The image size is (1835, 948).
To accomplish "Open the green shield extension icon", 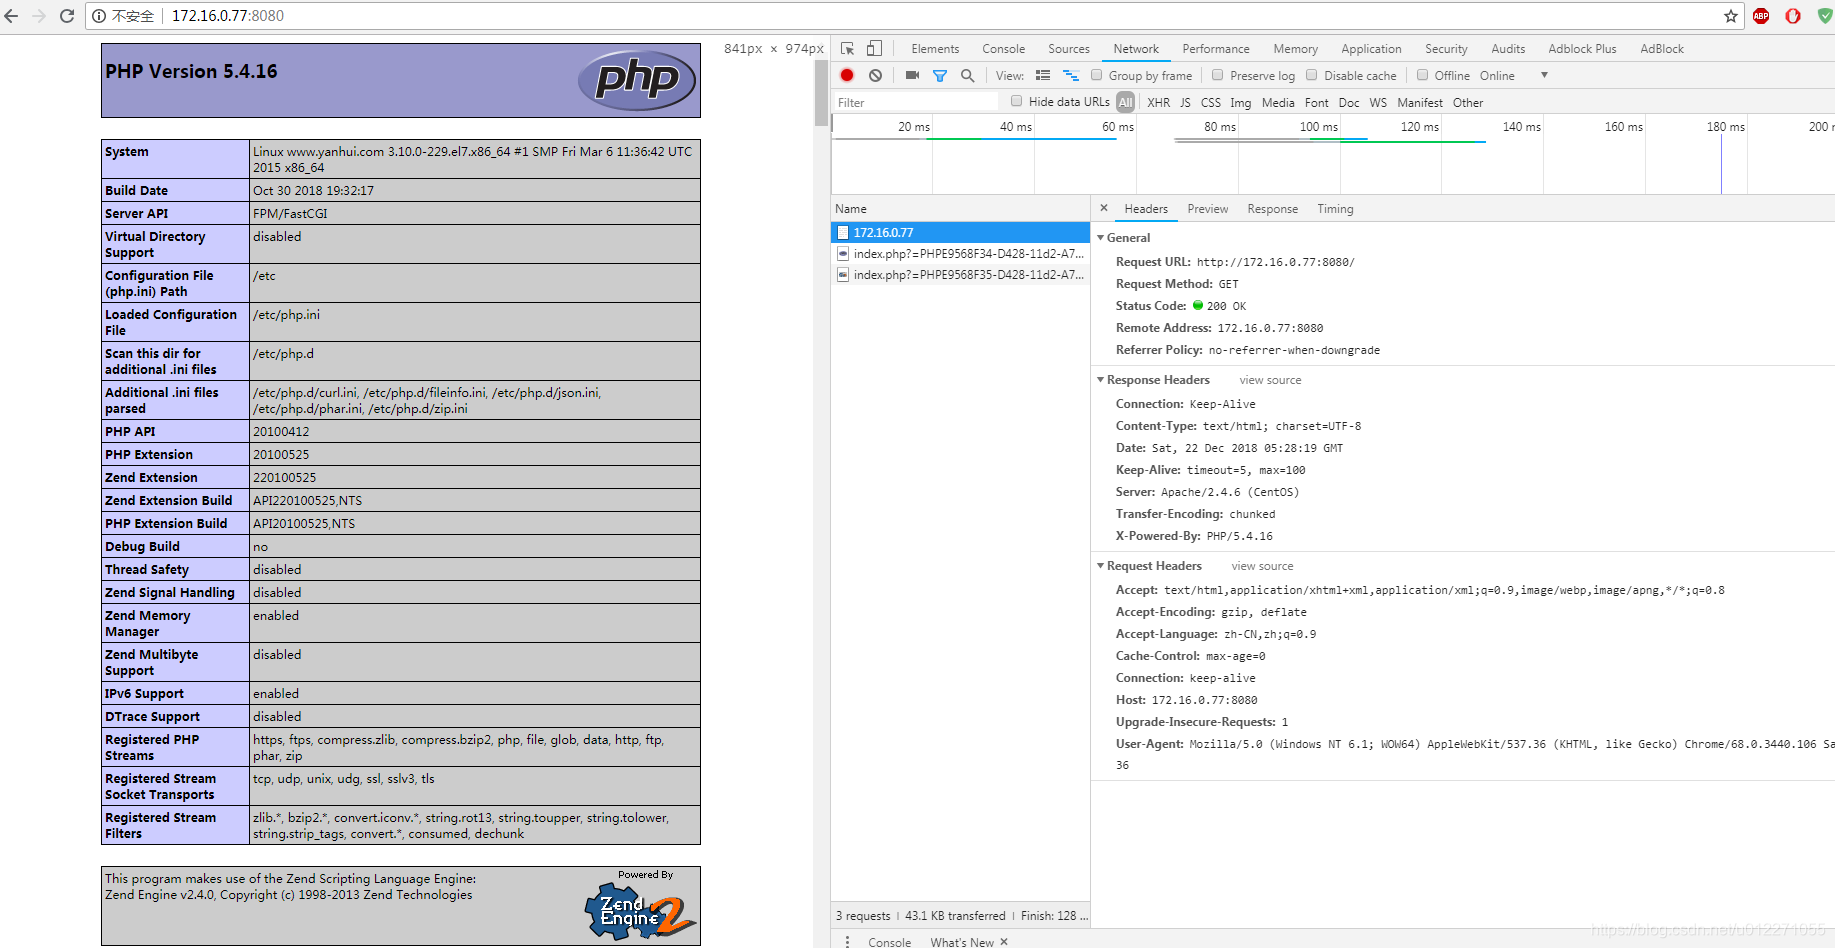I will [1825, 16].
